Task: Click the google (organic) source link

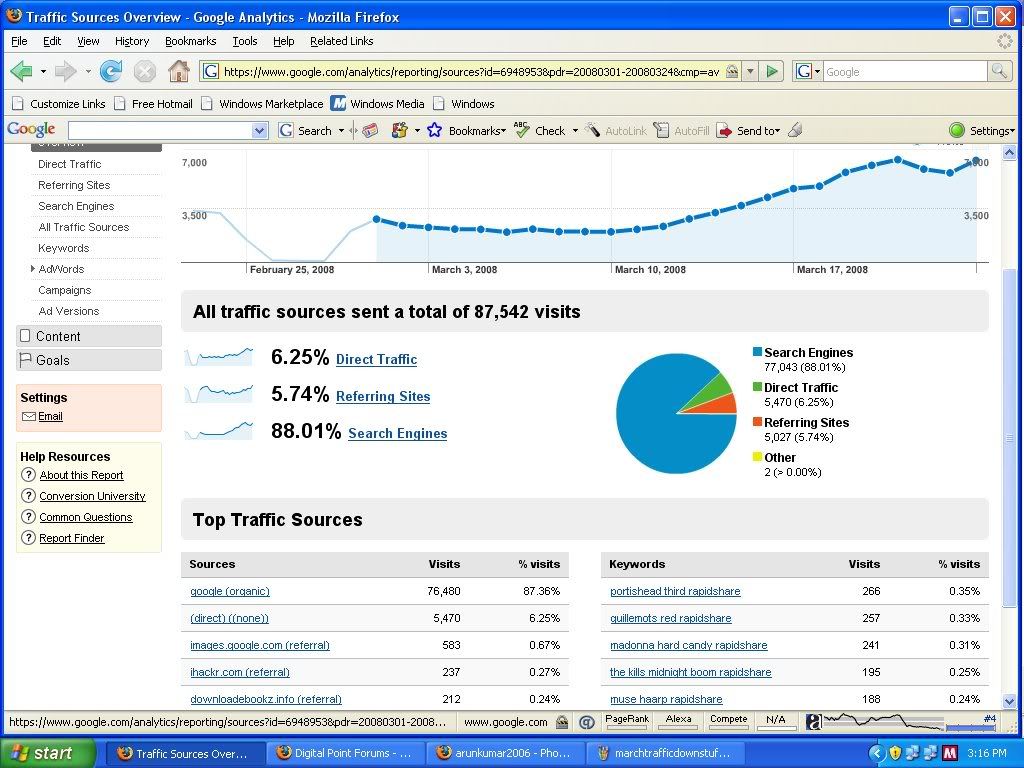Action: click(230, 591)
